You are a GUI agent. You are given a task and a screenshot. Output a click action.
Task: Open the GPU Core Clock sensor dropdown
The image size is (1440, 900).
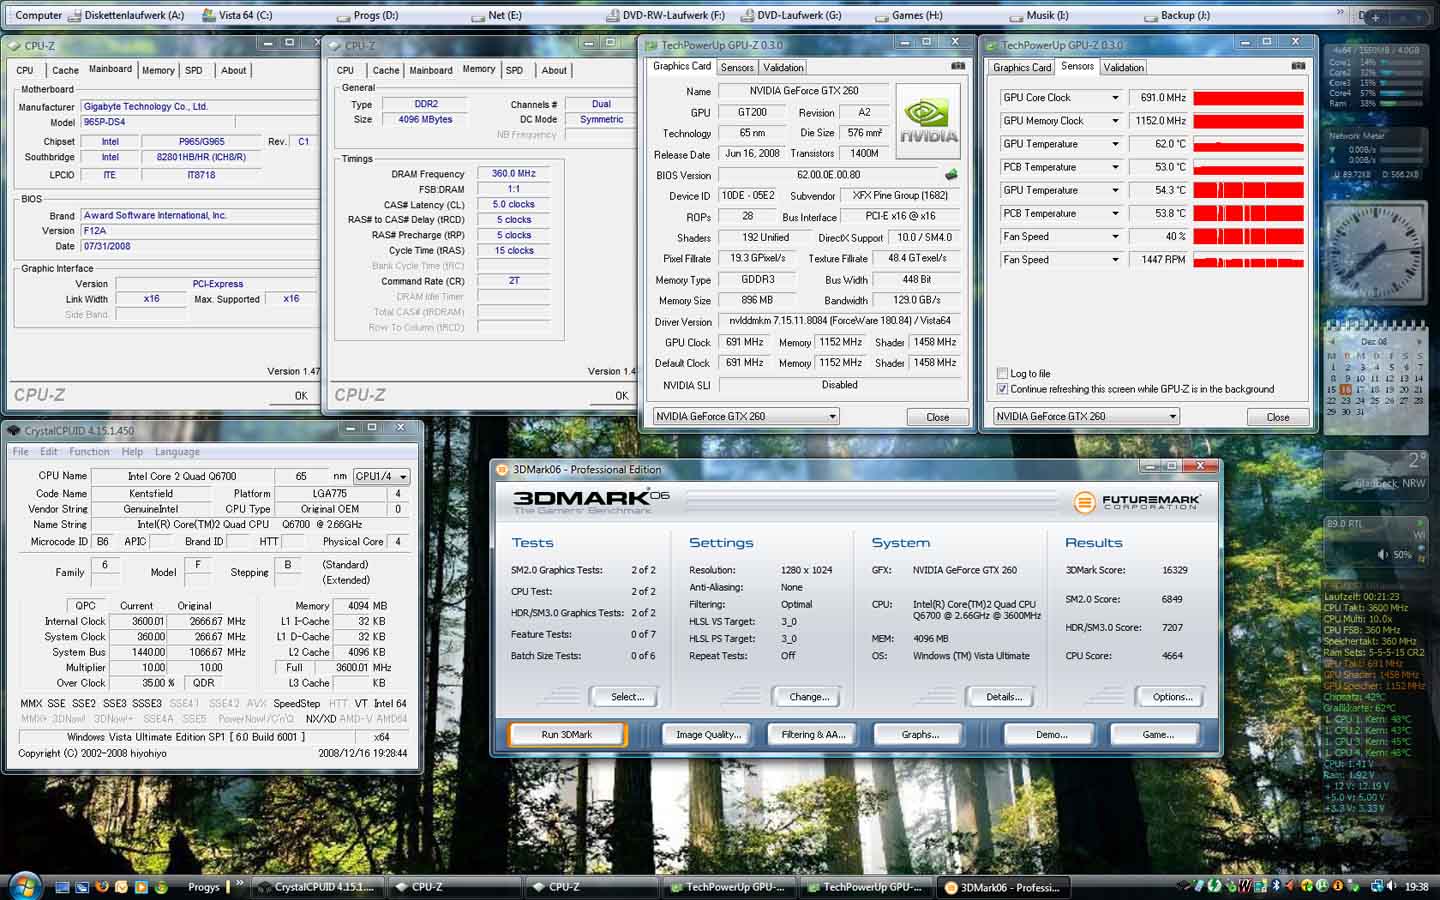(1115, 98)
